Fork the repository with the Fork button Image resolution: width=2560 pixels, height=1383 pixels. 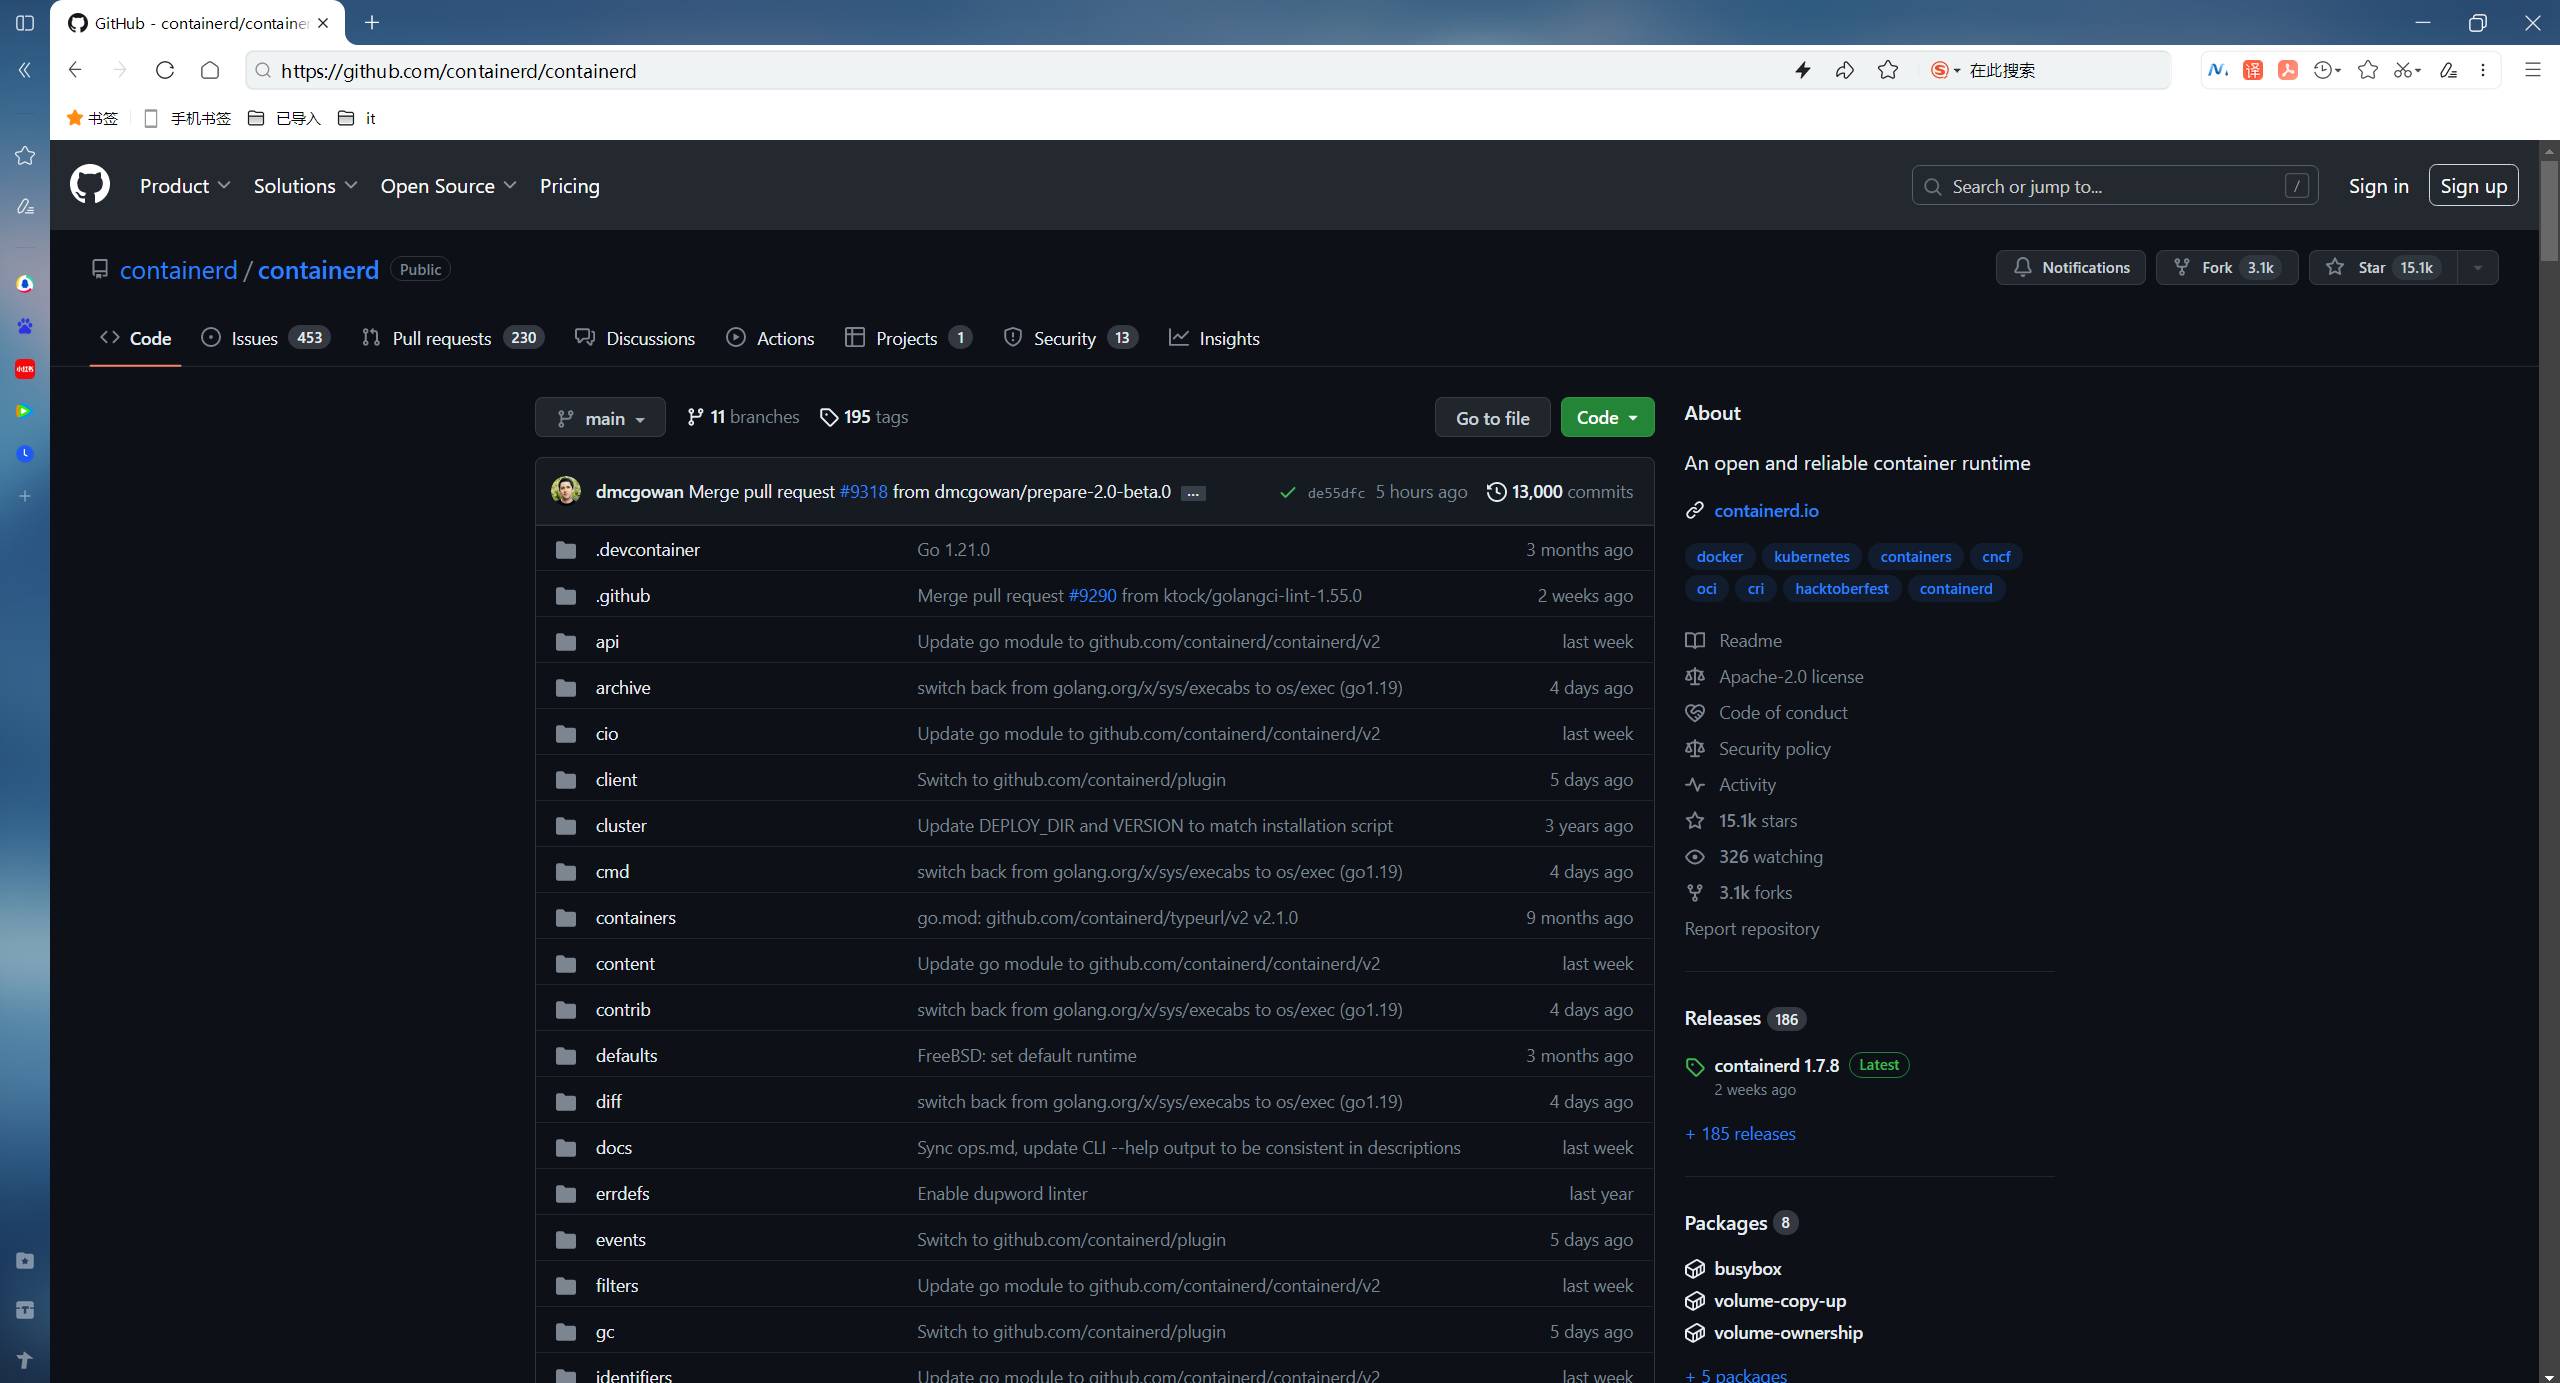(2226, 267)
